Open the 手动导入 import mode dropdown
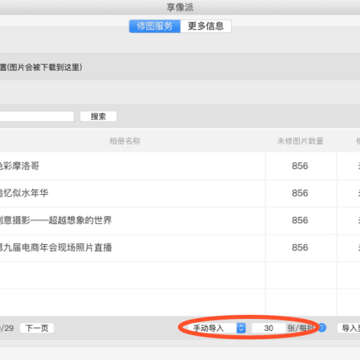The image size is (360, 360). tap(216, 328)
